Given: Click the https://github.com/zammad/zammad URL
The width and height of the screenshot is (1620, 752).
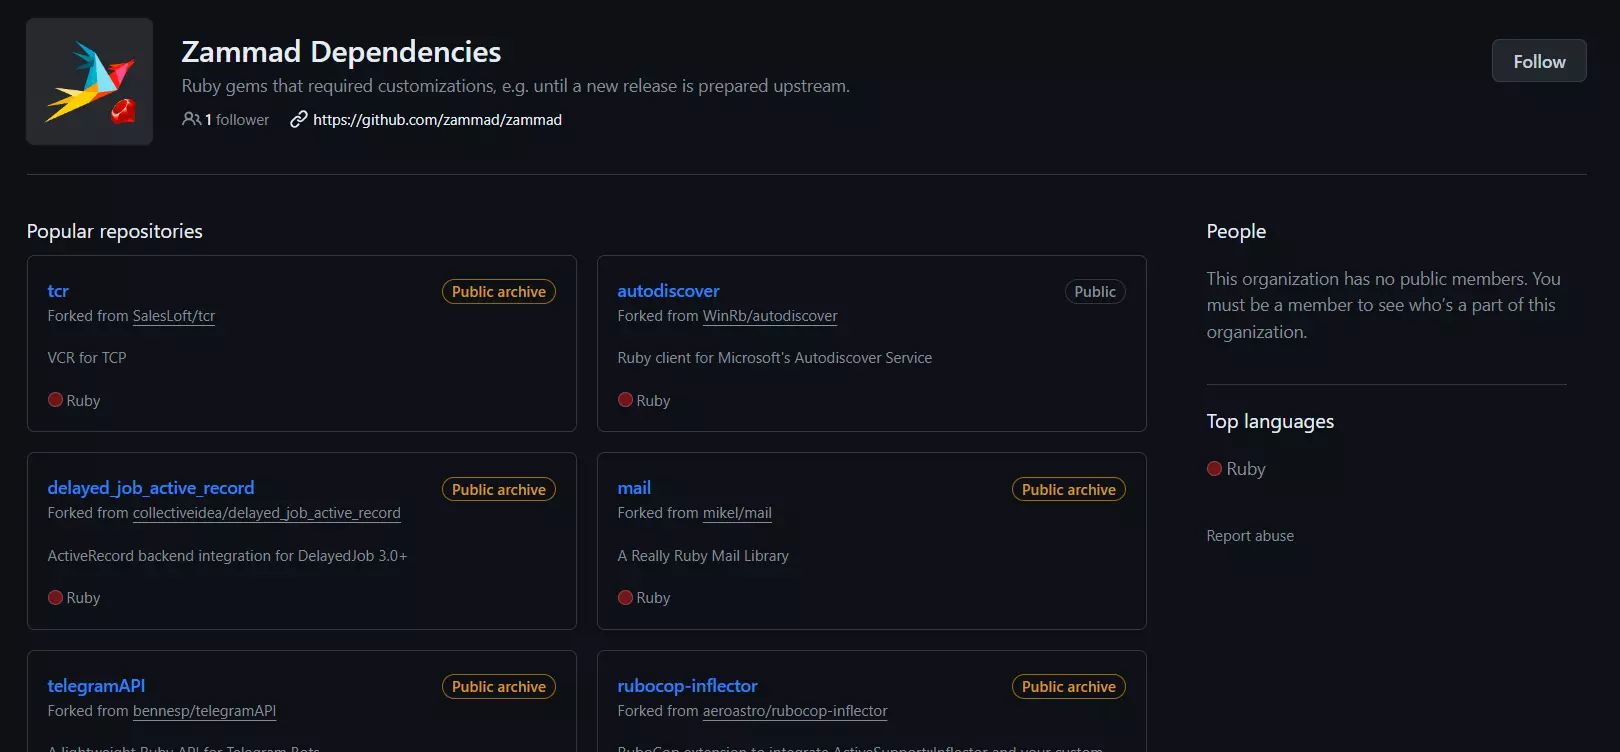Looking at the screenshot, I should (437, 119).
